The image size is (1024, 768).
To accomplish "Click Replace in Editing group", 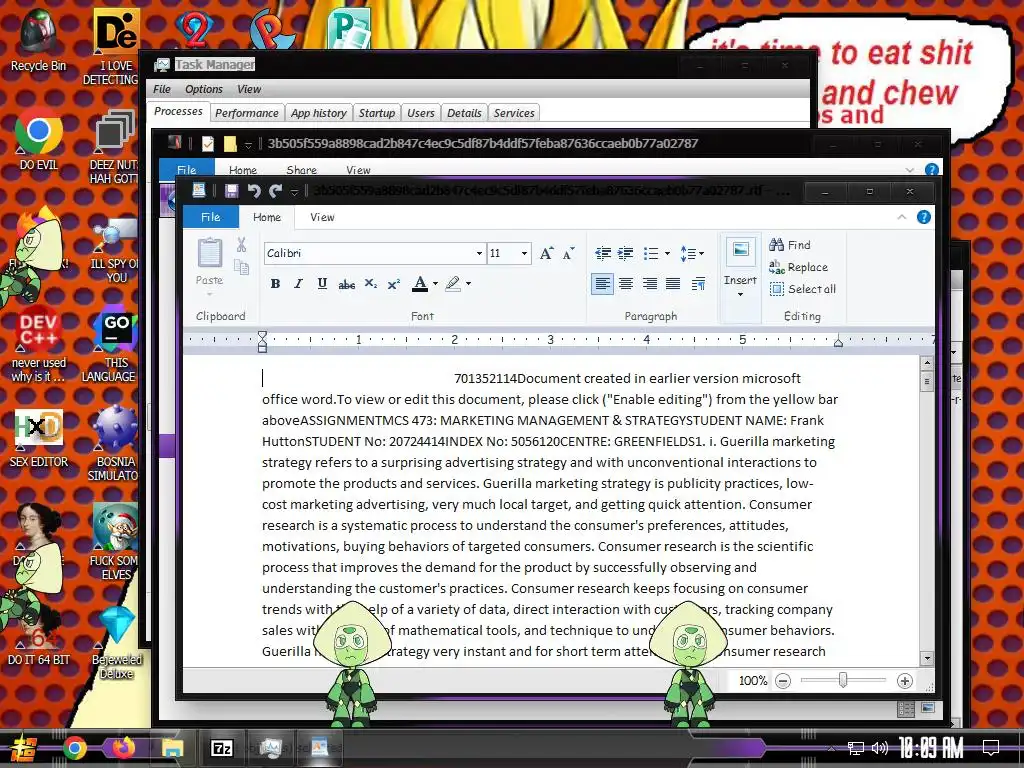I will click(799, 267).
